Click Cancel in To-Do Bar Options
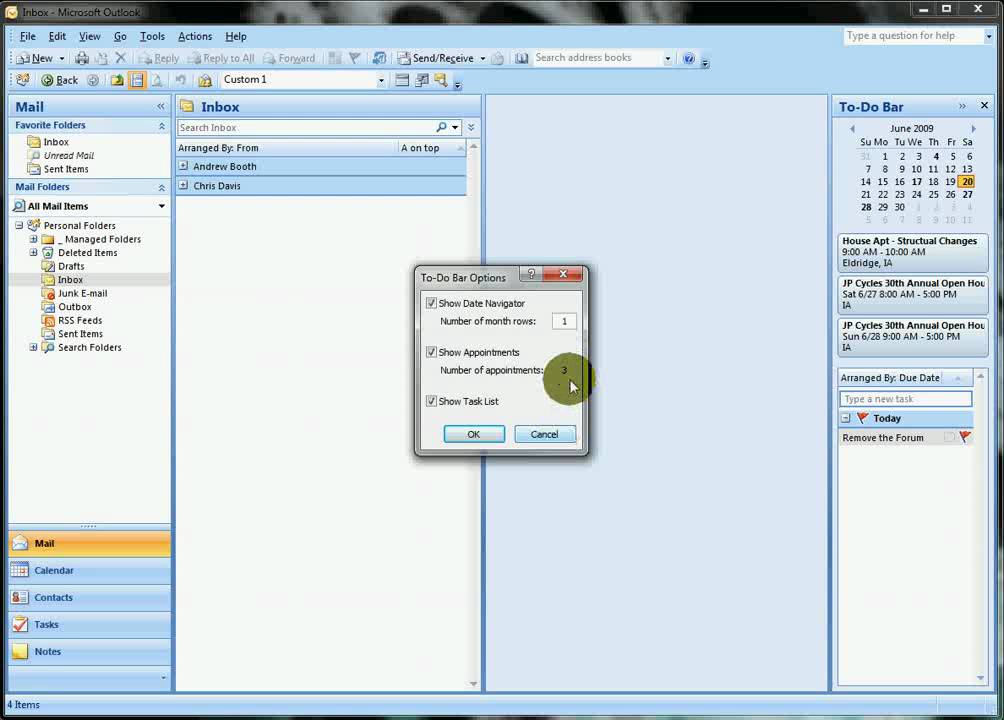Image resolution: width=1004 pixels, height=720 pixels. click(x=545, y=434)
